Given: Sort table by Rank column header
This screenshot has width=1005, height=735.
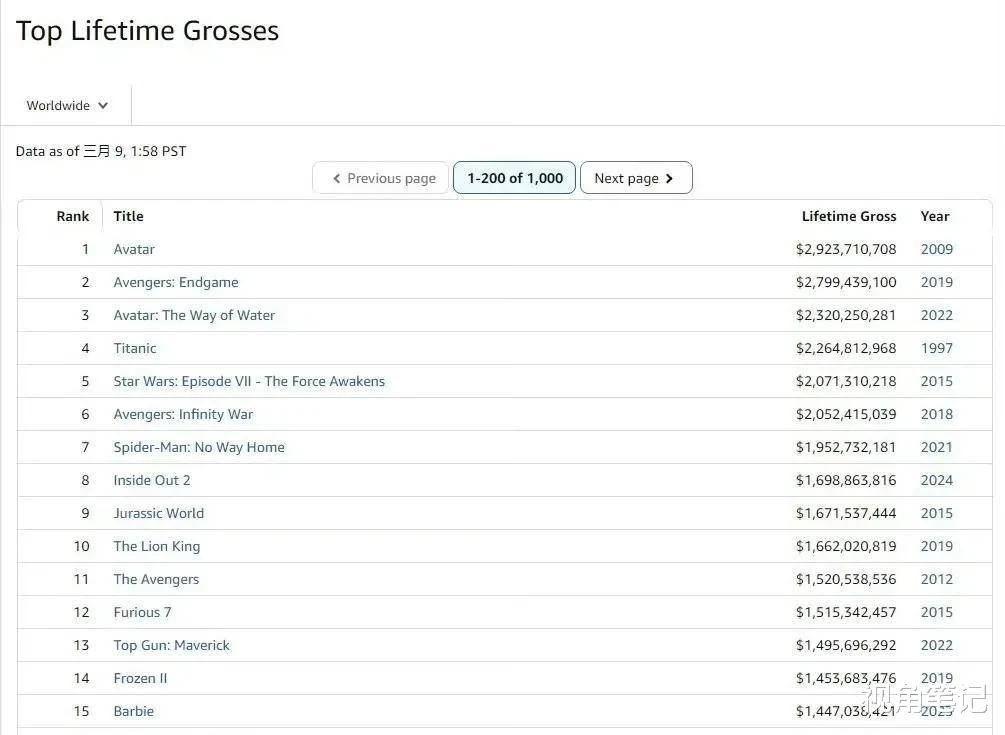Looking at the screenshot, I should coord(72,217).
